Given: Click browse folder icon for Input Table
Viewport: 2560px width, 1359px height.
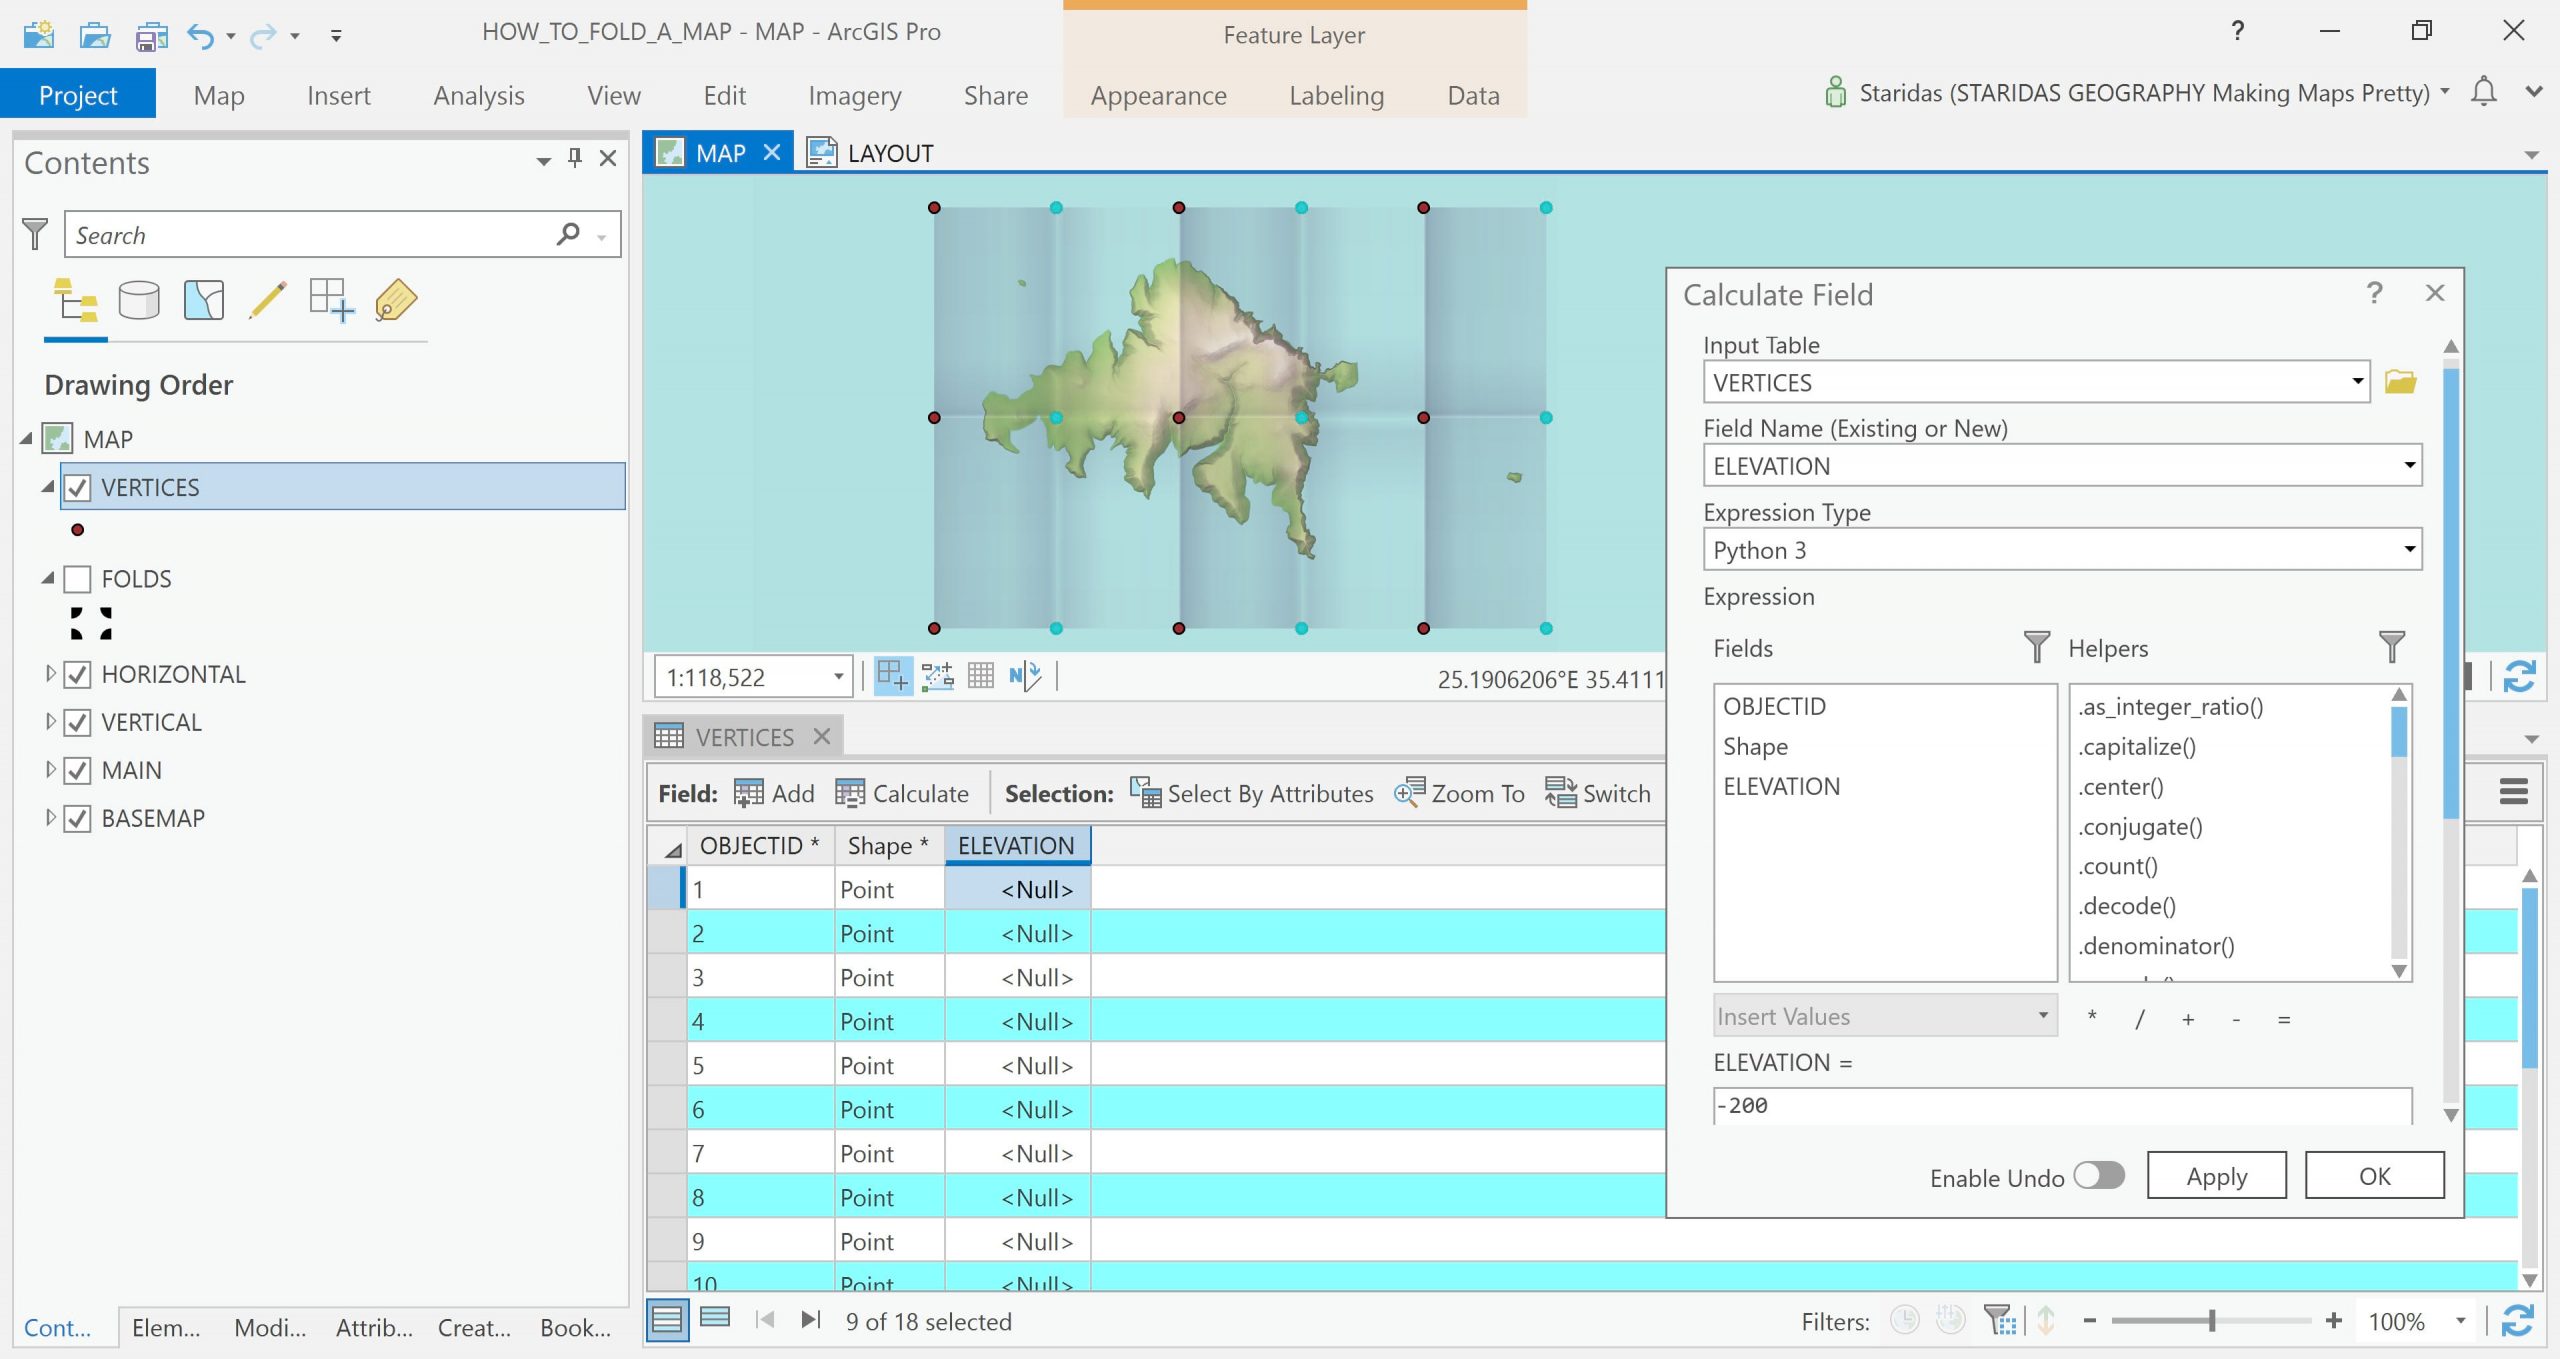Looking at the screenshot, I should 2400,382.
